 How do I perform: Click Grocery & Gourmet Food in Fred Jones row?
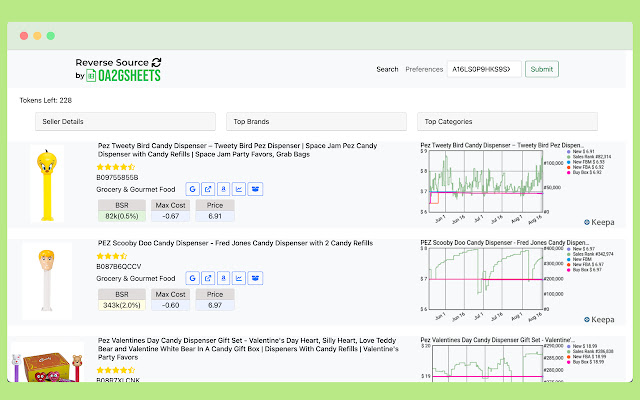coord(136,278)
